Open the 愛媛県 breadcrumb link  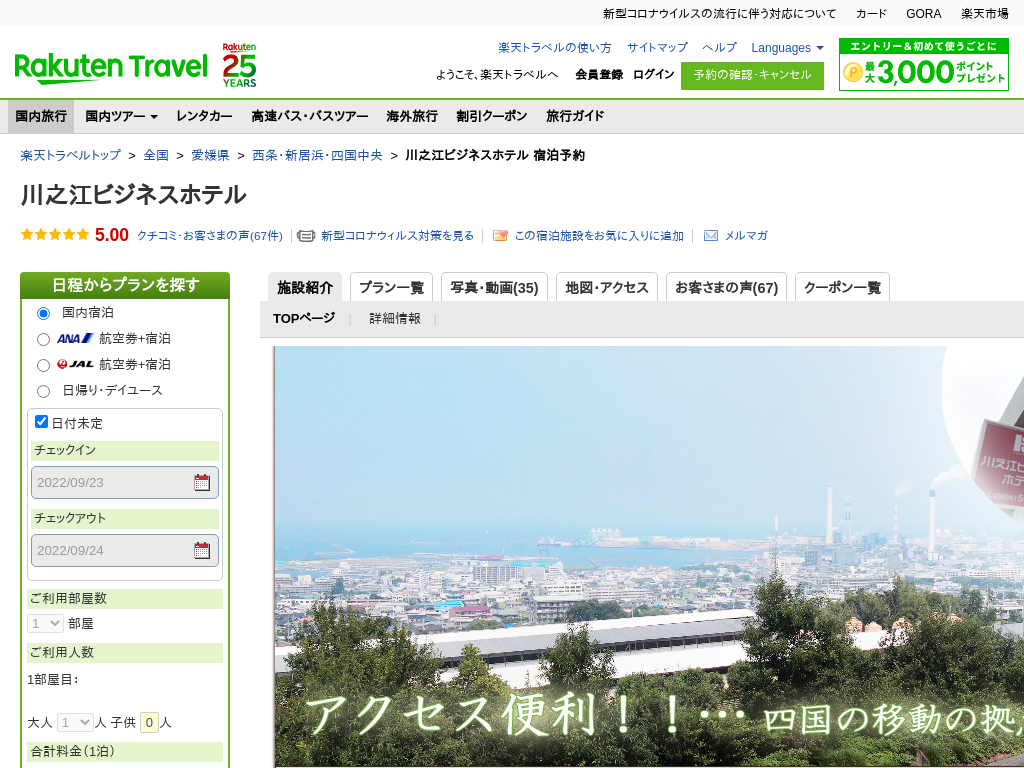(210, 156)
